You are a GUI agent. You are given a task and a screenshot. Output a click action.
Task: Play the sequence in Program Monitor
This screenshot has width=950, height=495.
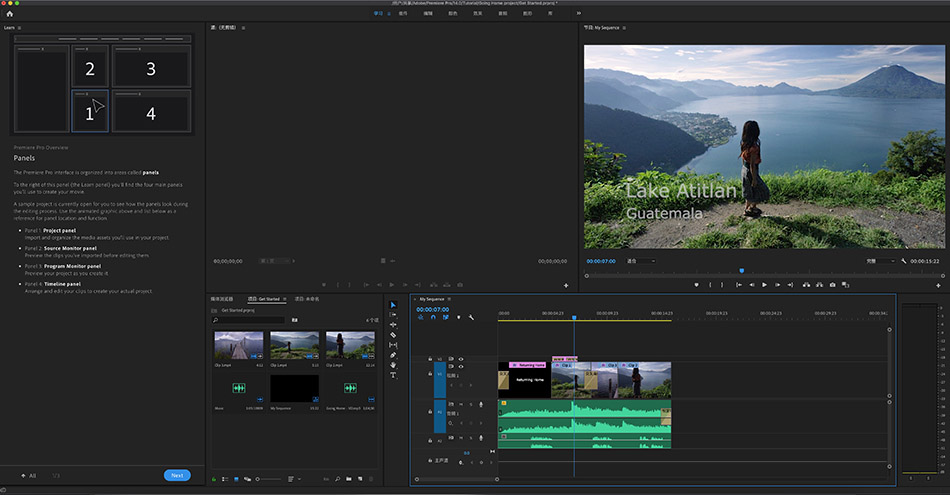(765, 285)
